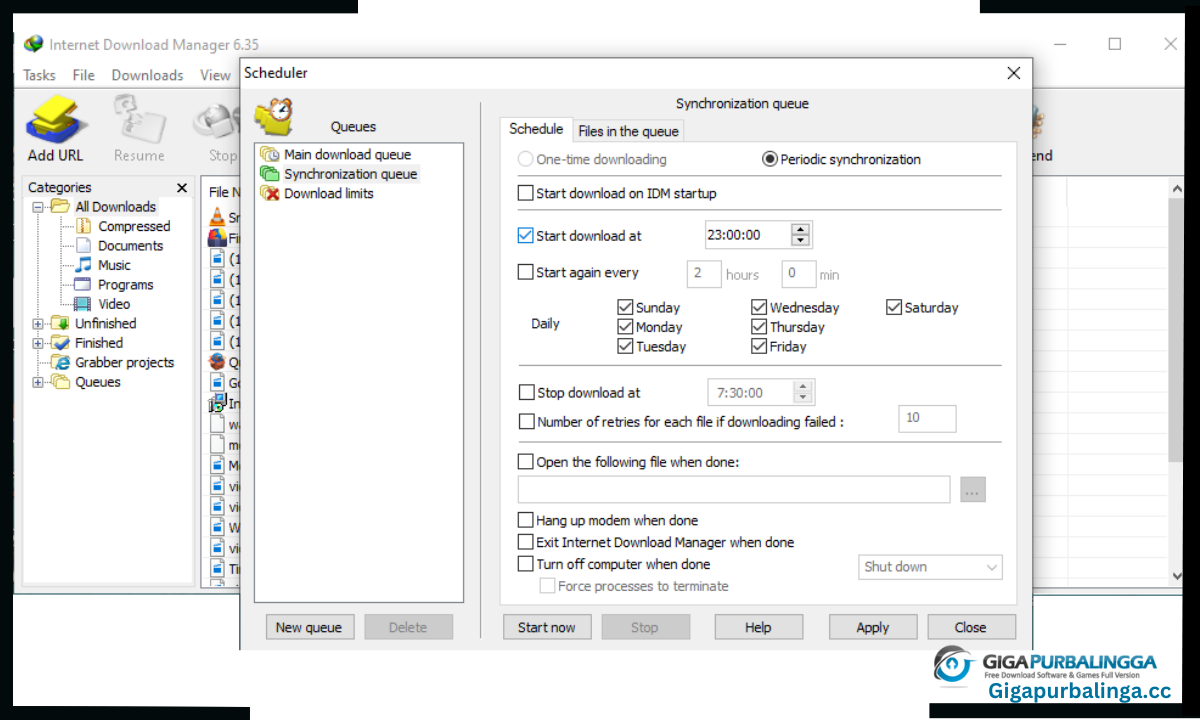Image resolution: width=1200 pixels, height=720 pixels.
Task: Click the browse button for file path
Action: [973, 490]
